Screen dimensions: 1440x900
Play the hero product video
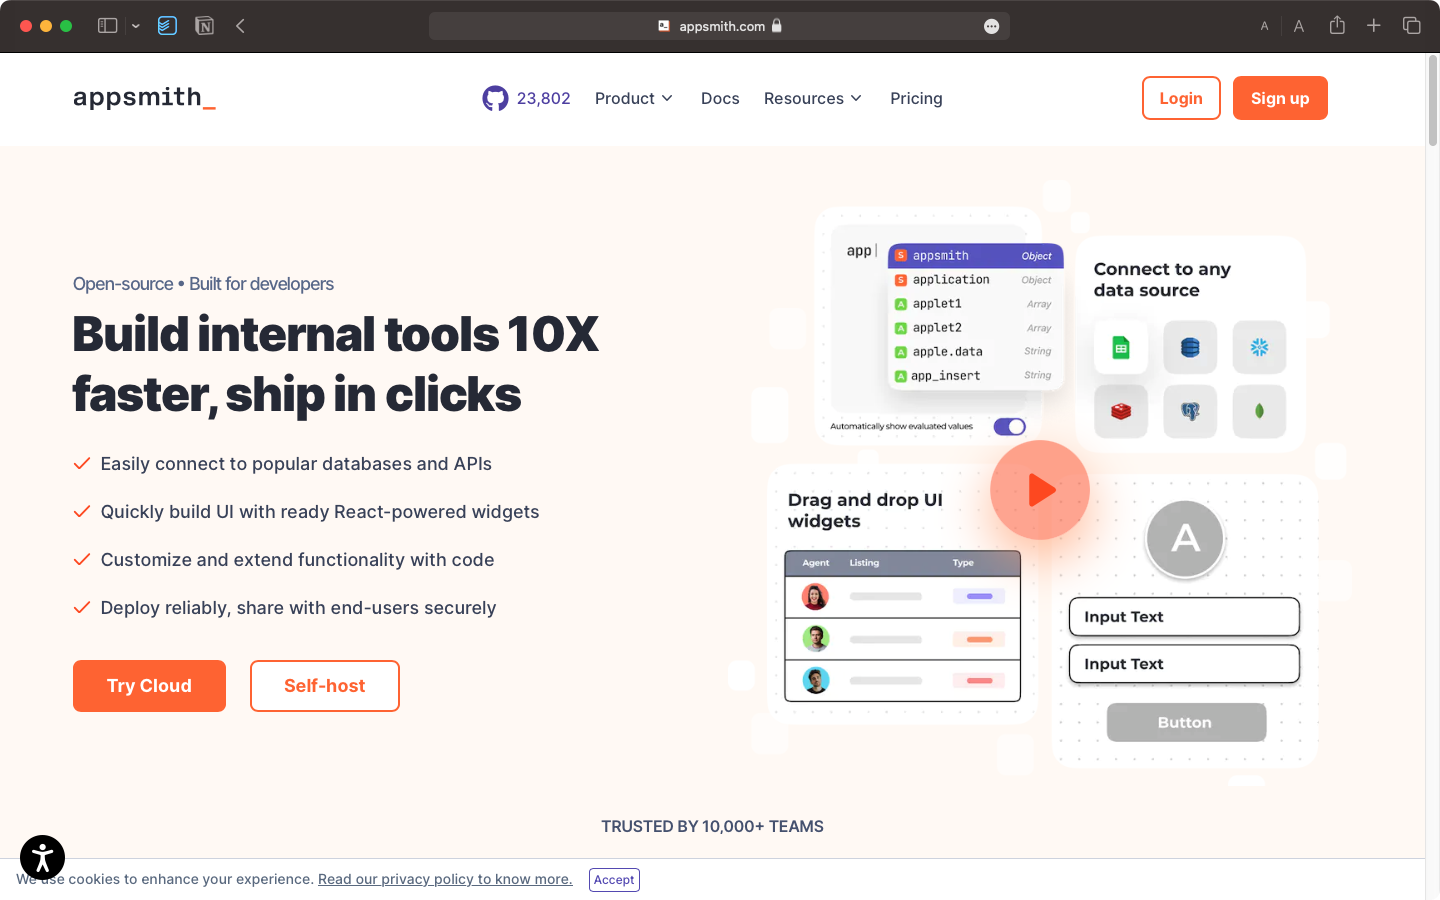point(1040,490)
